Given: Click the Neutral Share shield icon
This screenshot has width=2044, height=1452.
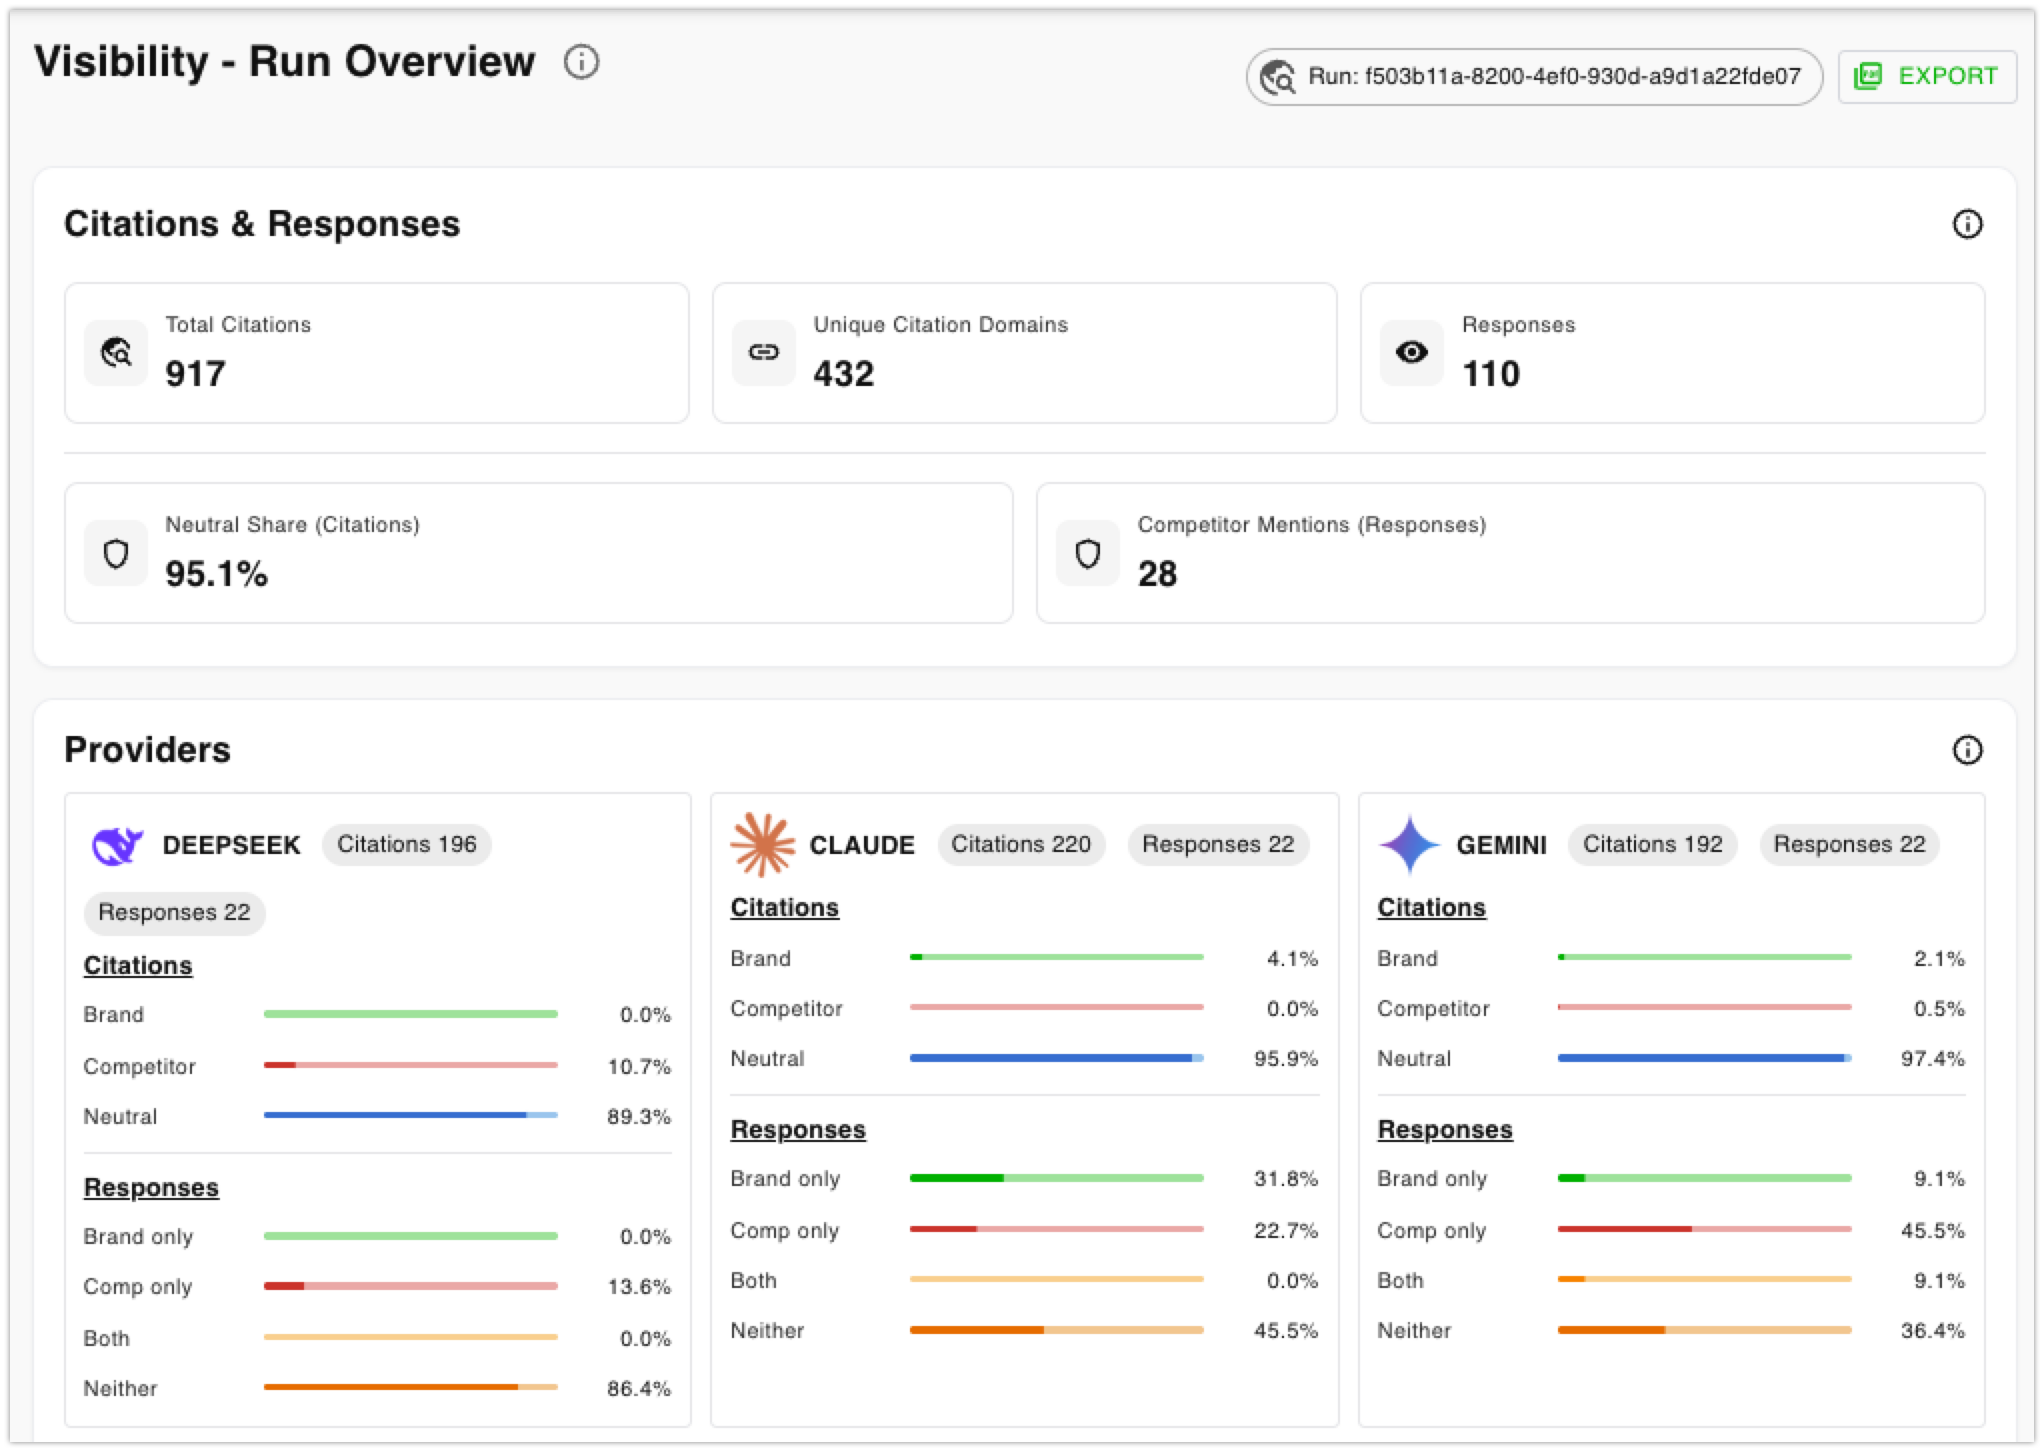Looking at the screenshot, I should point(116,553).
